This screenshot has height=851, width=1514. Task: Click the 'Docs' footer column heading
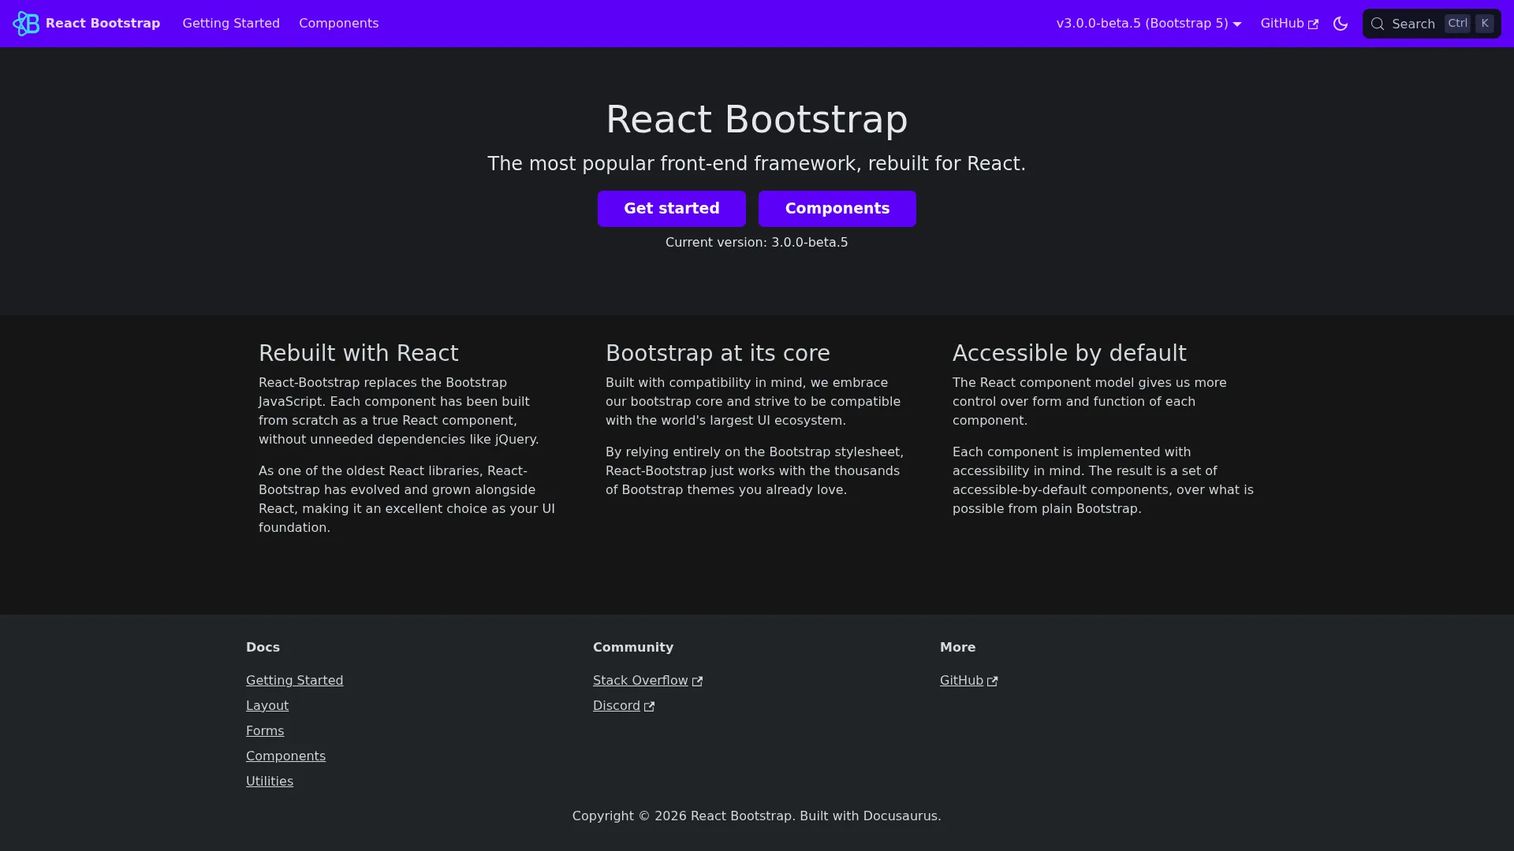tap(263, 648)
